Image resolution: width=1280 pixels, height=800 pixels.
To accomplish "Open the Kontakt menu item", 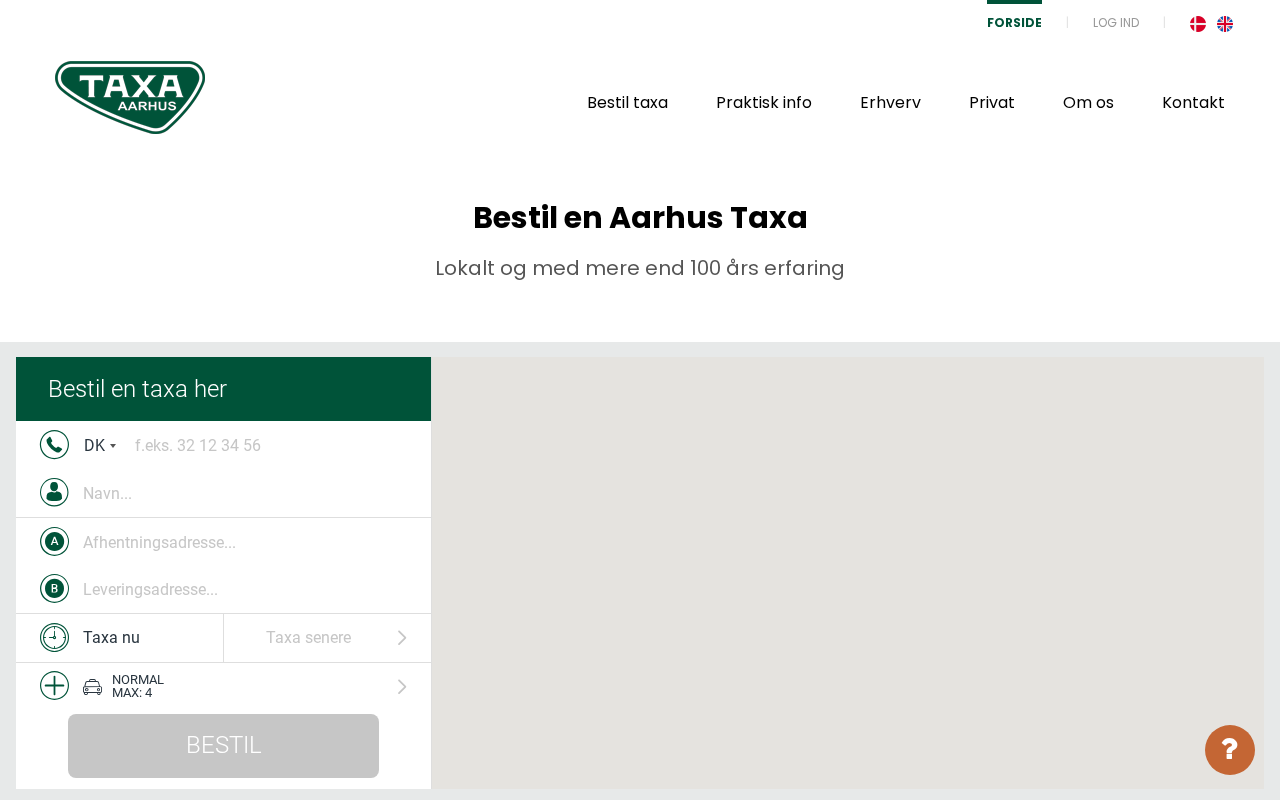I will [1193, 102].
